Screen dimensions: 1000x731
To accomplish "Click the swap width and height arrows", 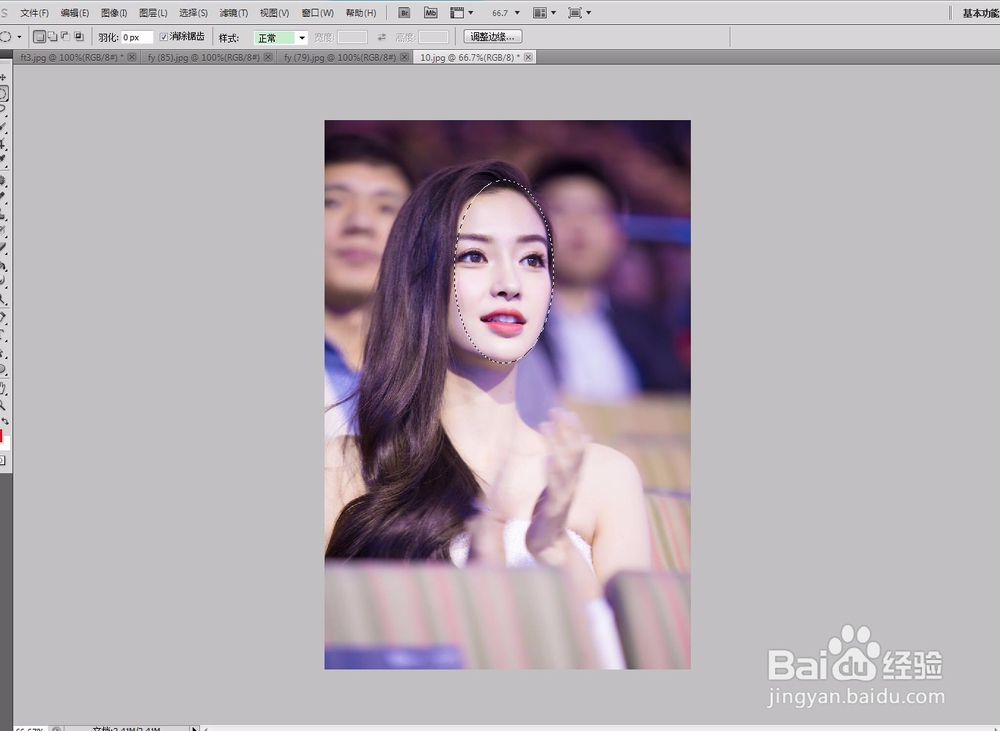I will coord(381,37).
